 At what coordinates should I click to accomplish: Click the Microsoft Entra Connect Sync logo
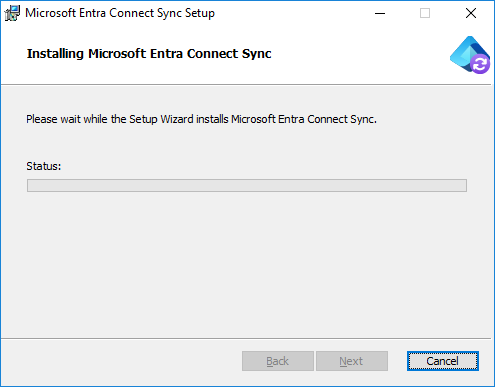coord(470,55)
